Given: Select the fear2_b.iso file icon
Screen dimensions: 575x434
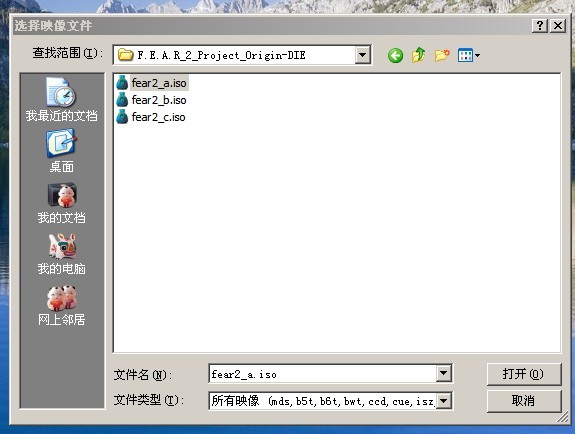Looking at the screenshot, I should point(122,100).
